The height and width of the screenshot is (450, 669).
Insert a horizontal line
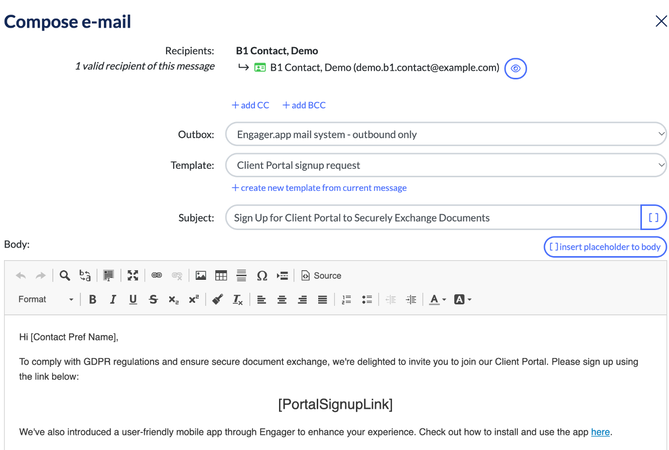click(x=241, y=276)
